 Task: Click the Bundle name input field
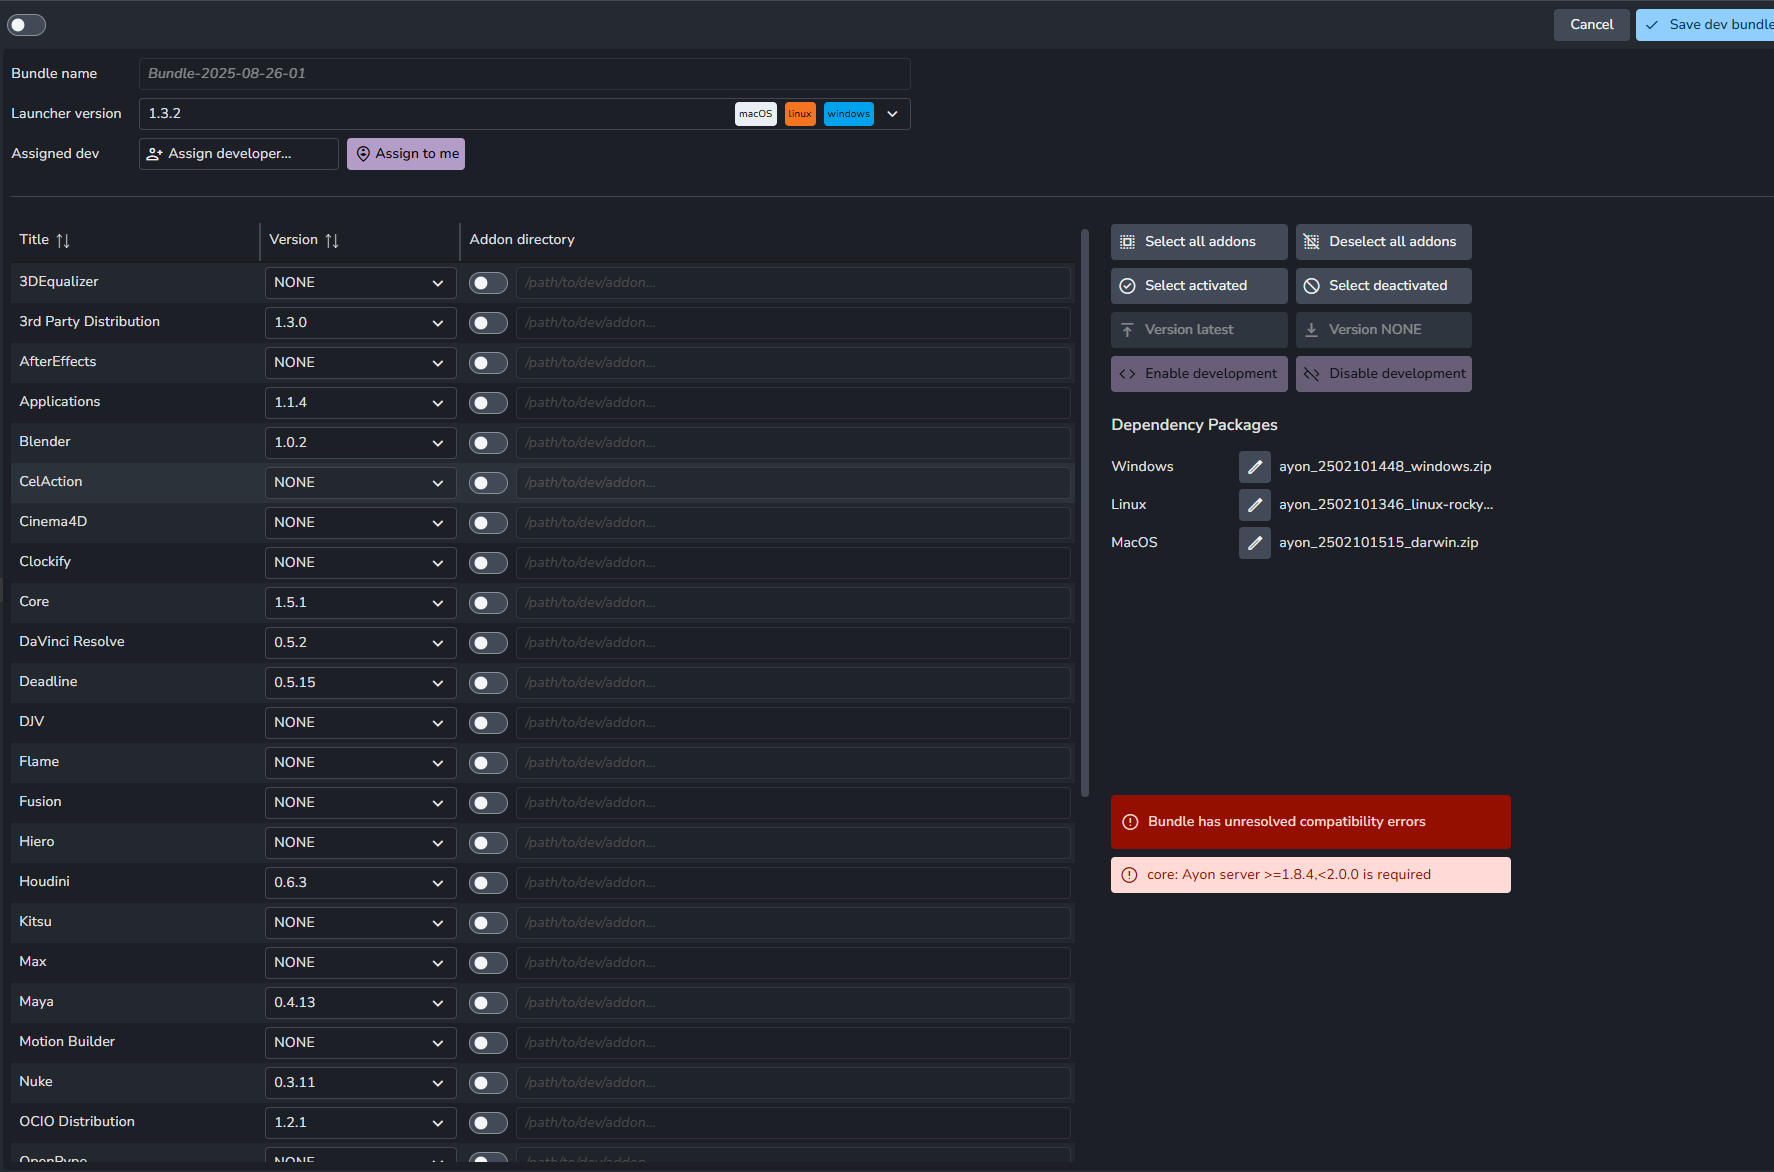tap(524, 74)
